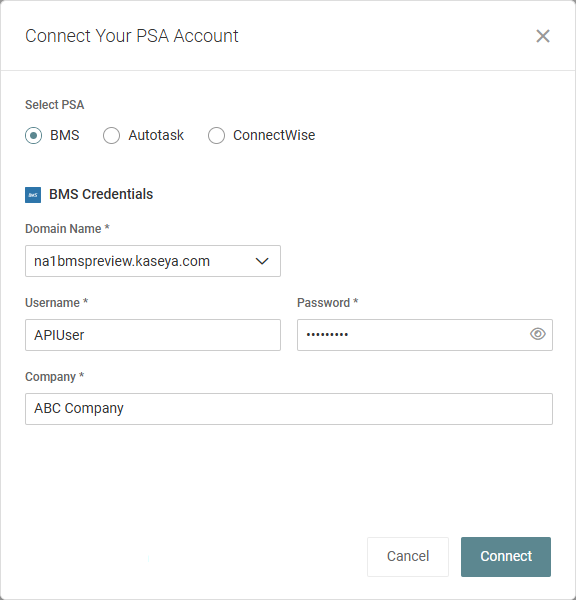Select the BMS radio button
The image size is (576, 600).
click(x=34, y=135)
